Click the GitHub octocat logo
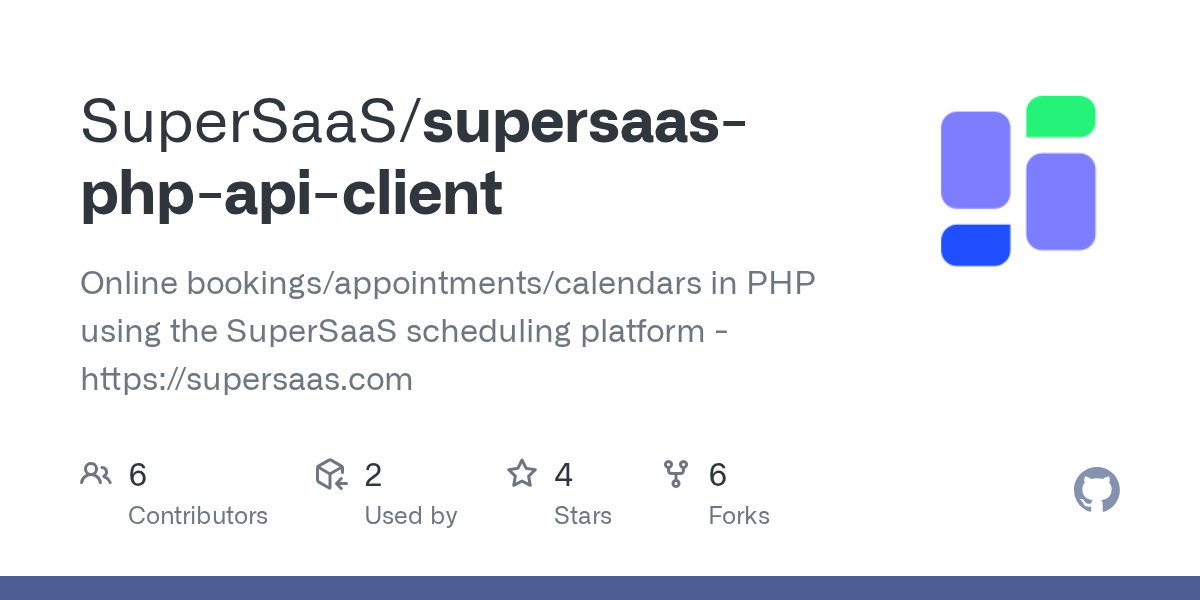The height and width of the screenshot is (600, 1200). tap(1096, 491)
